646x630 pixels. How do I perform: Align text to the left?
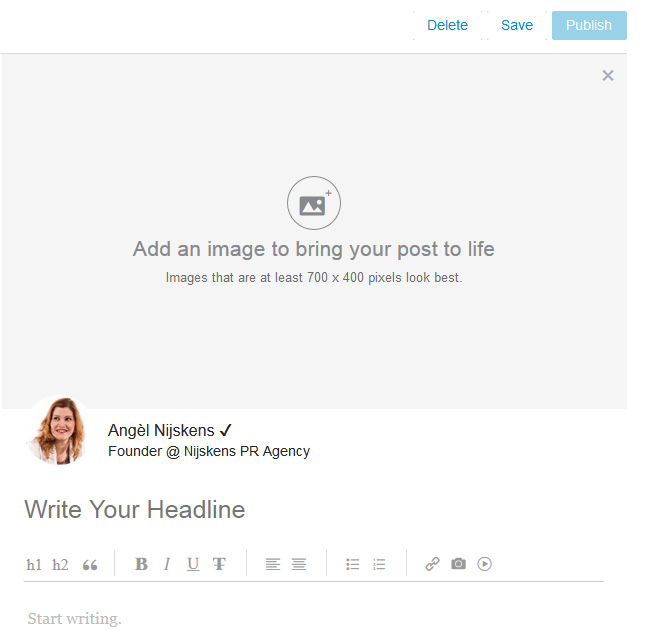pos(272,564)
